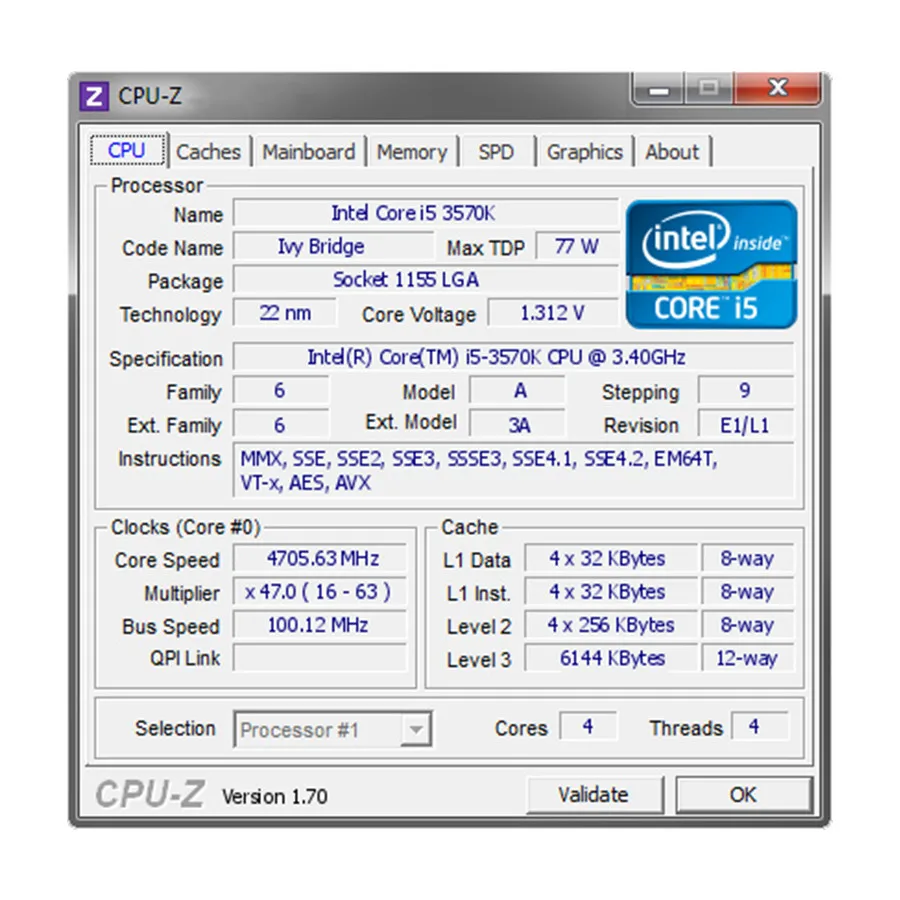Close the CPU-Z window

click(778, 89)
